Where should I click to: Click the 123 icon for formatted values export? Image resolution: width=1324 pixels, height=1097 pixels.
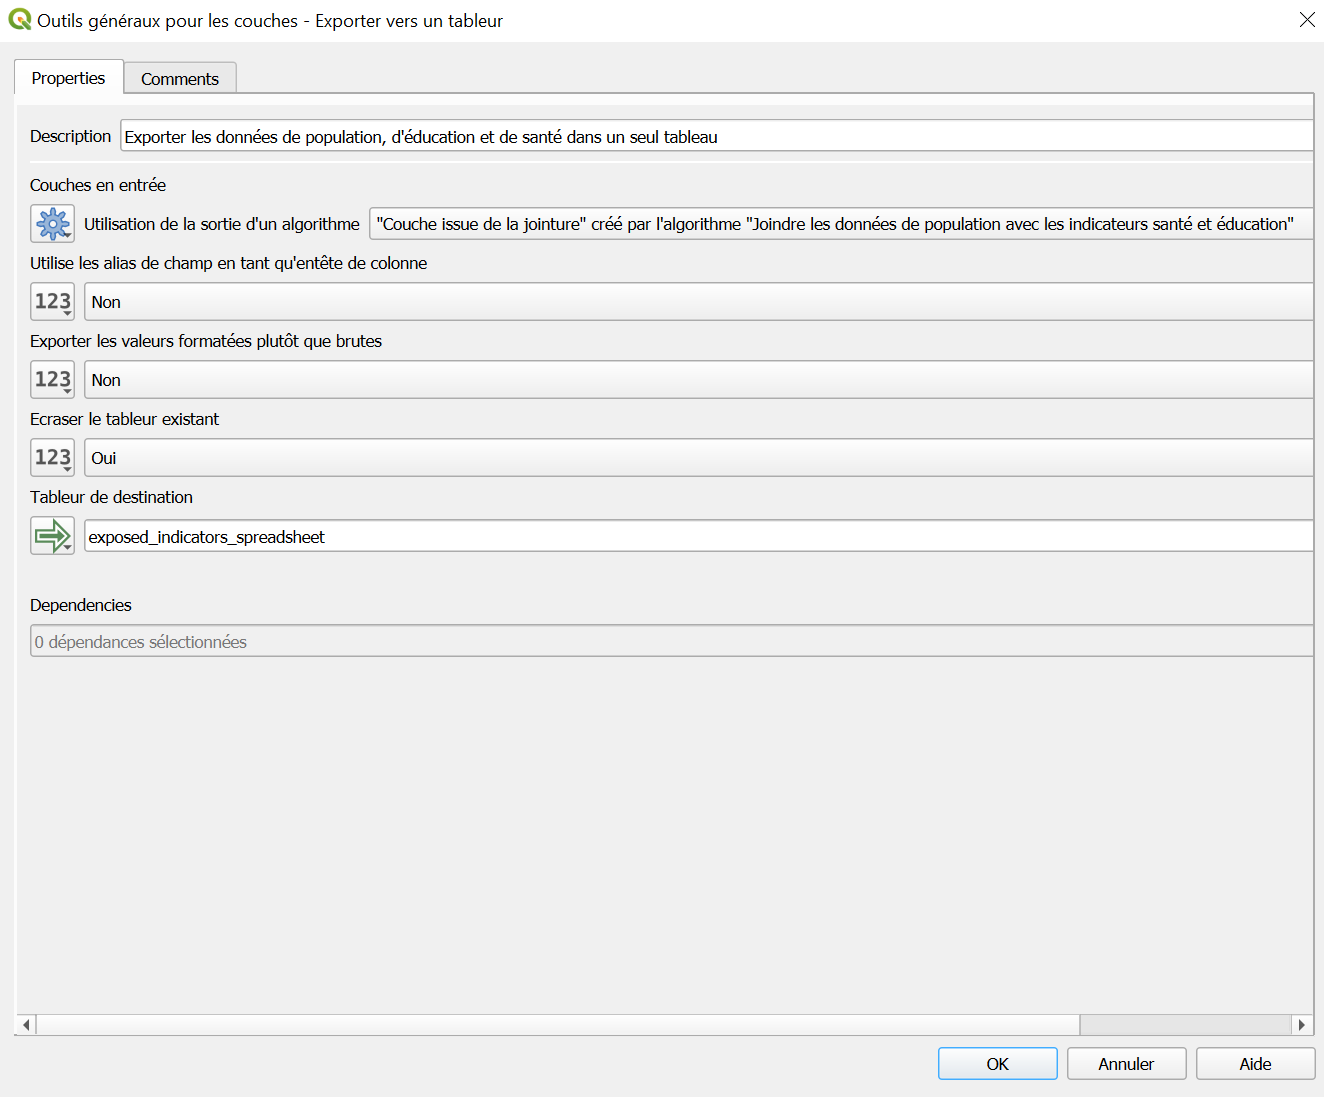(52, 380)
